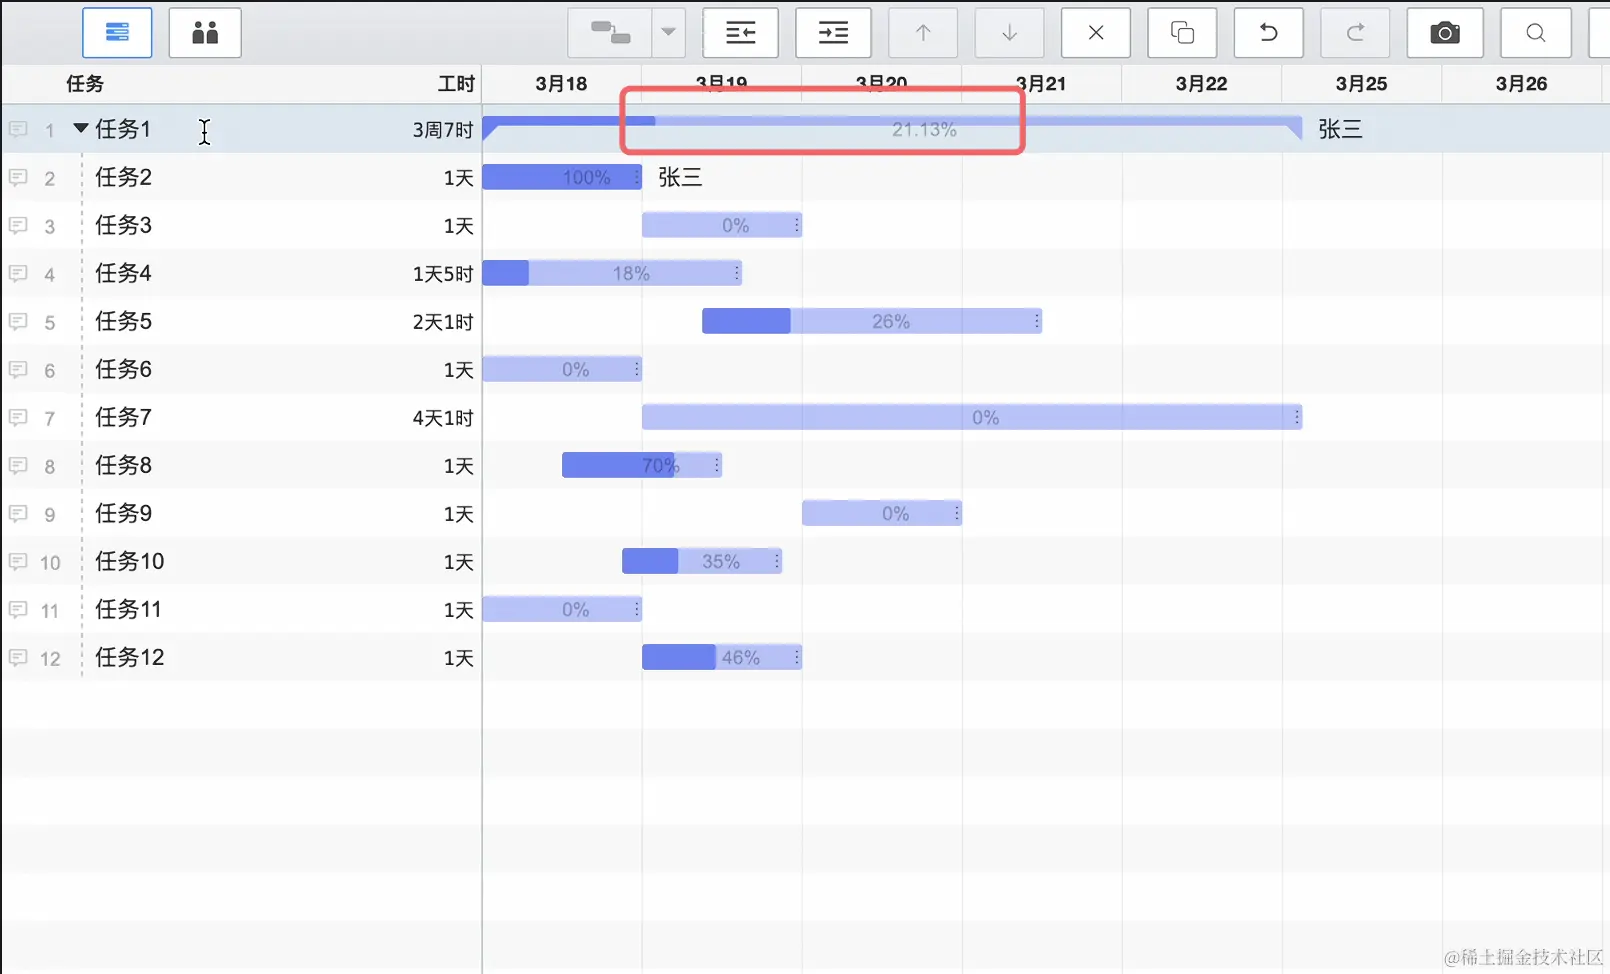
Task: Take a snapshot with the camera button
Action: click(x=1445, y=33)
